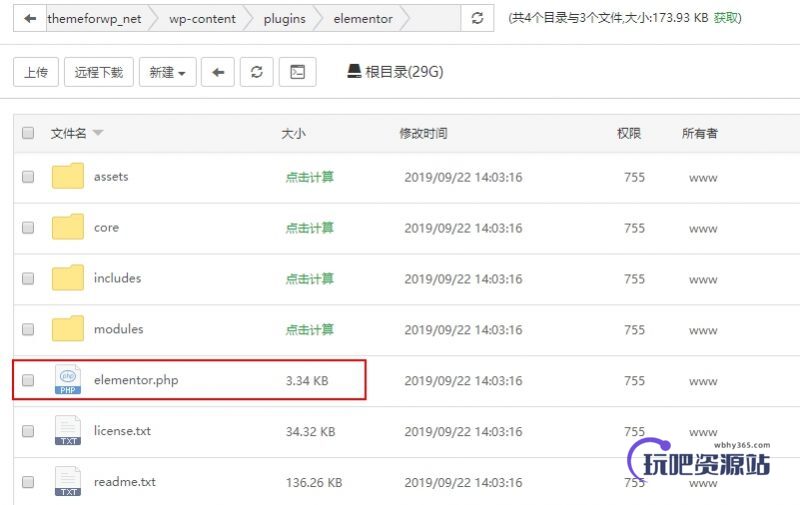Click the www owner in core row

click(703, 229)
